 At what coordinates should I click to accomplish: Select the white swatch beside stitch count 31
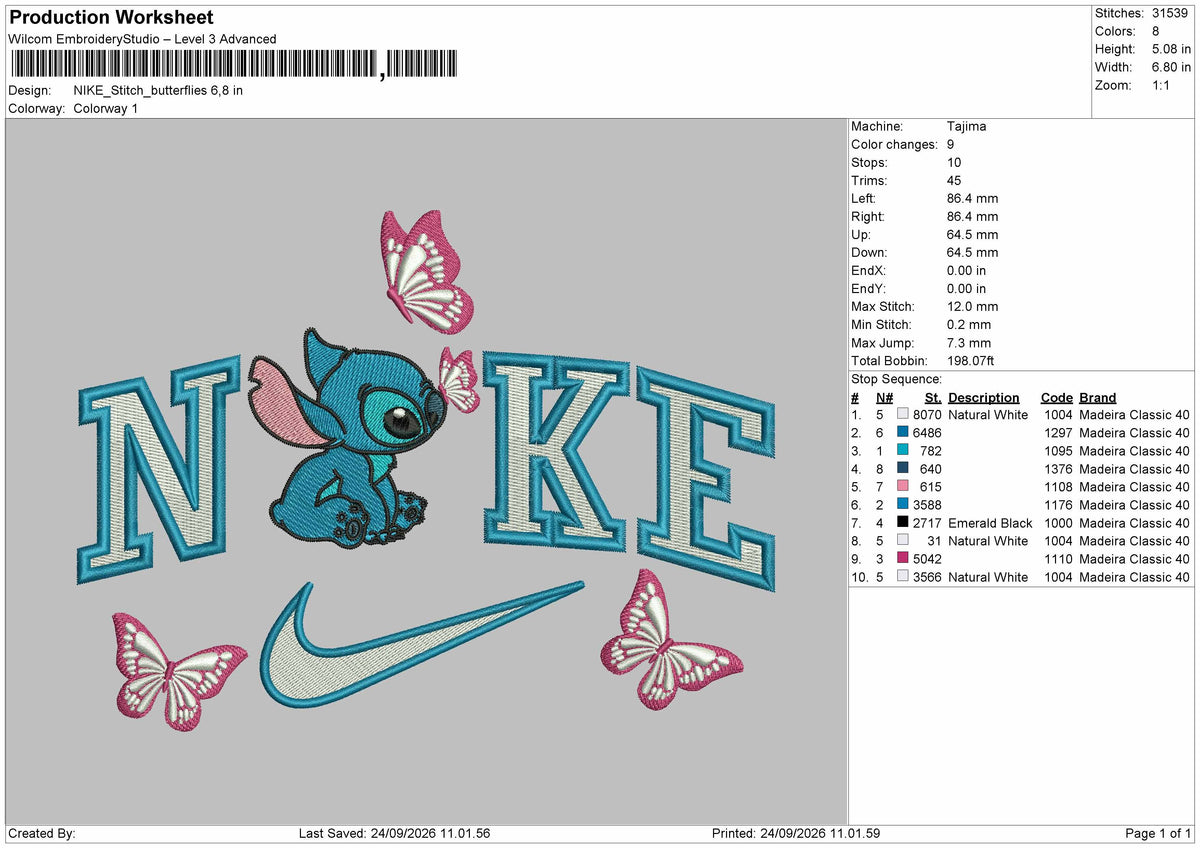(903, 540)
